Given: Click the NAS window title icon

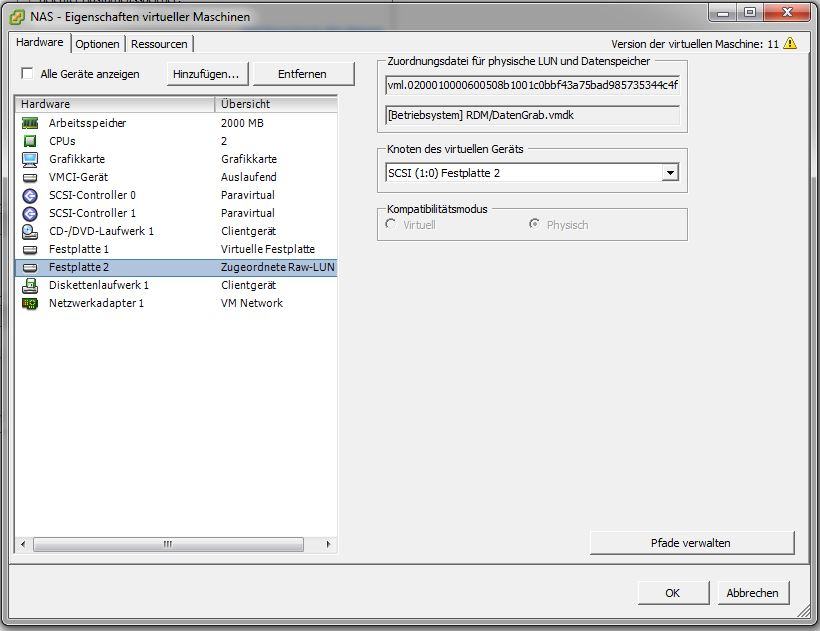Looking at the screenshot, I should (17, 17).
